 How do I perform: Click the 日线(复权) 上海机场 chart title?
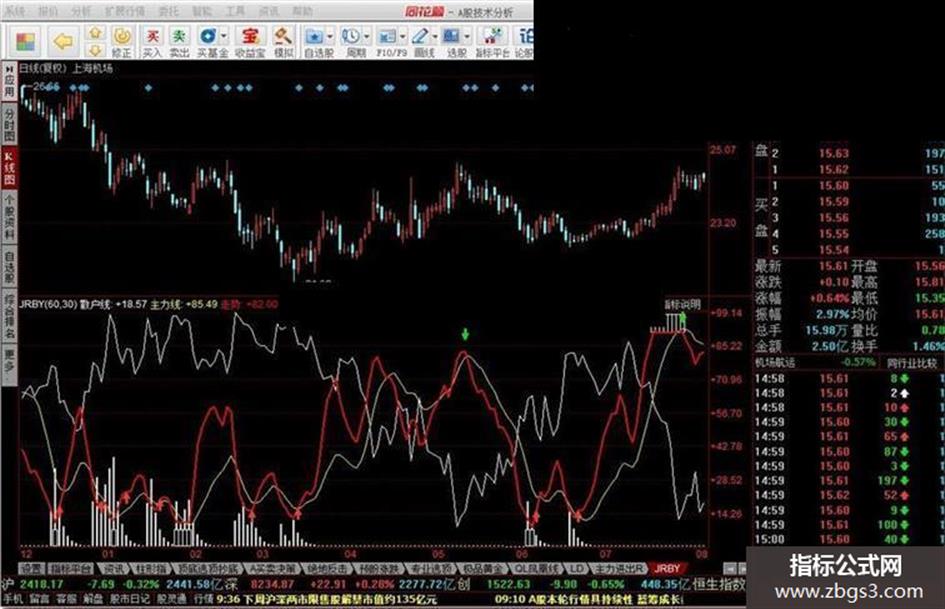tap(66, 68)
